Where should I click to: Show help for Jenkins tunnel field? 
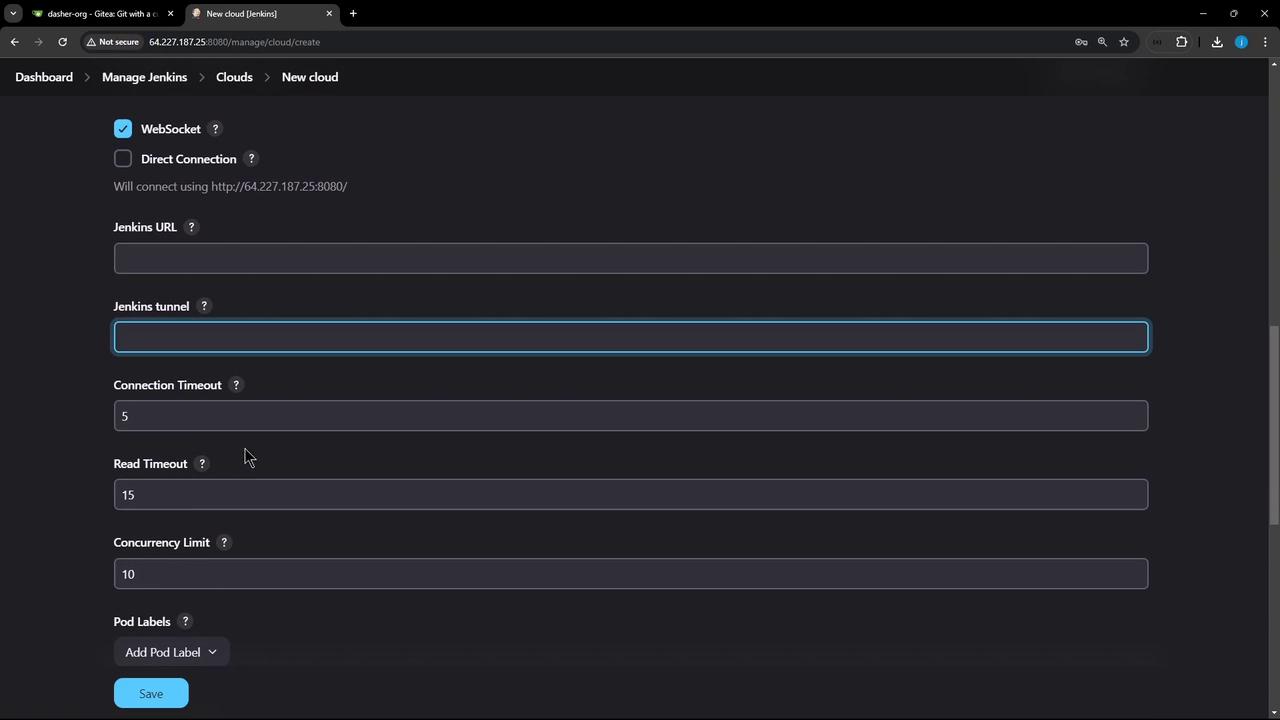pos(204,306)
